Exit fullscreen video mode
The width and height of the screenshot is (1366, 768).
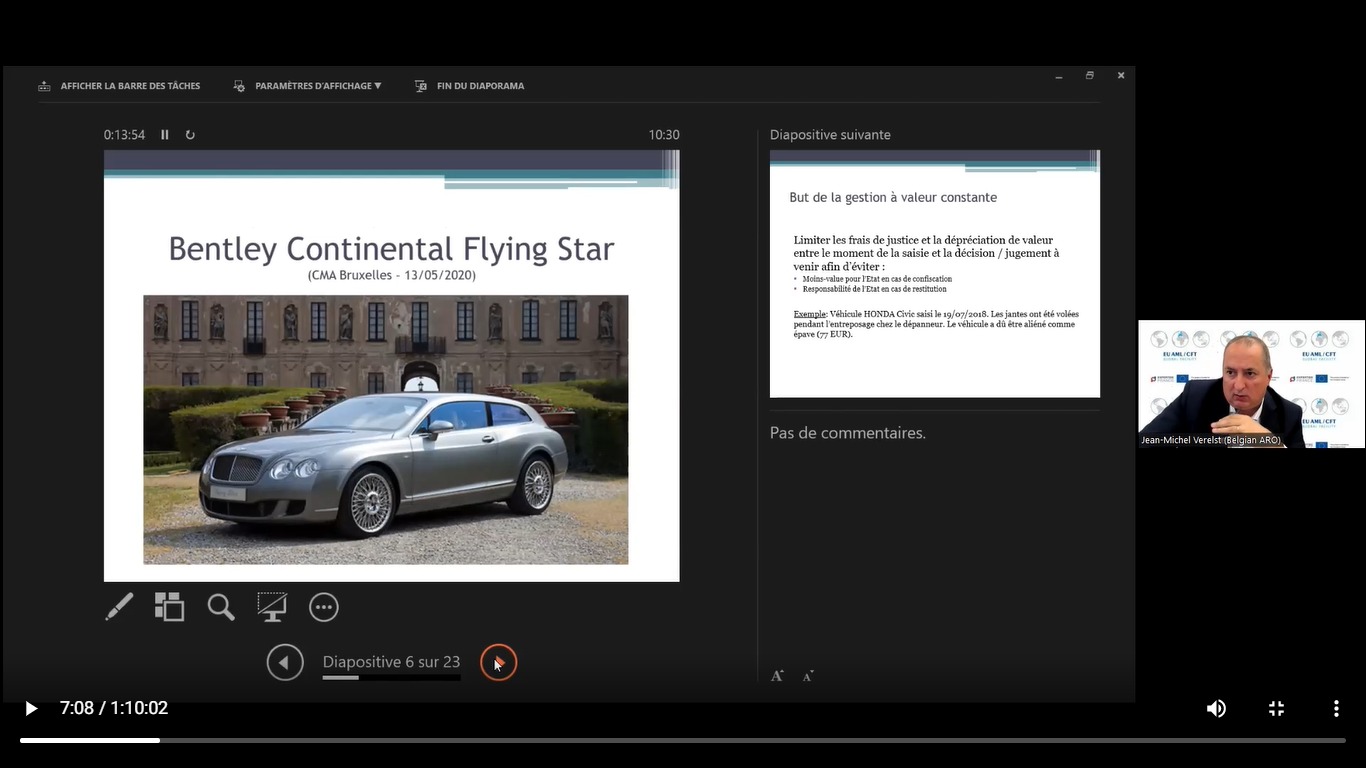click(1276, 708)
